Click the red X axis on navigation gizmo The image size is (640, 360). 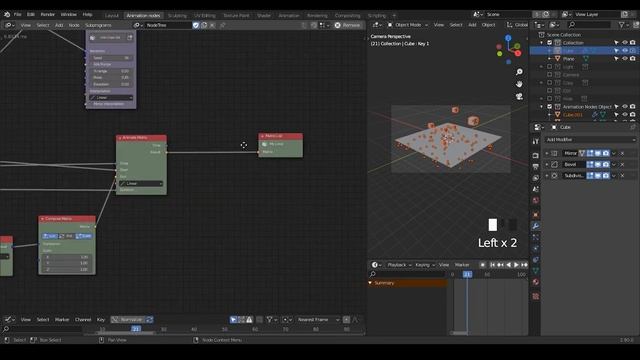(x=518, y=53)
